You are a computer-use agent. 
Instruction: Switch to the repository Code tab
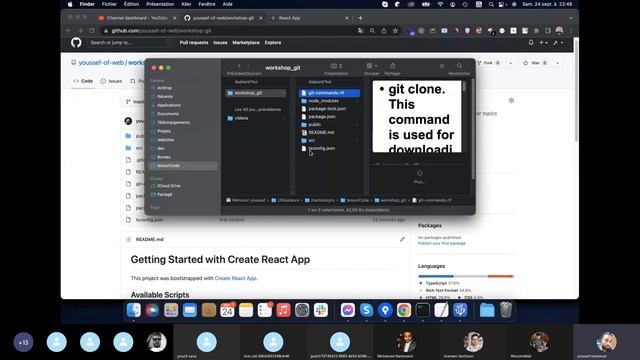(83, 81)
